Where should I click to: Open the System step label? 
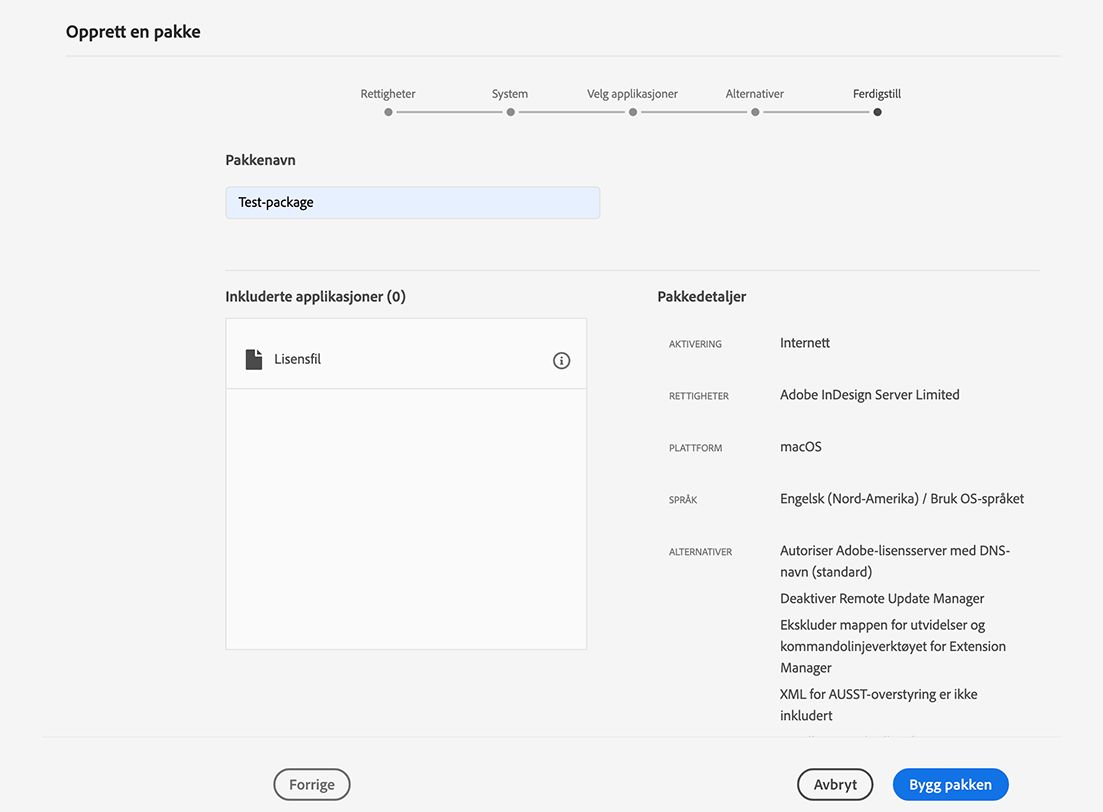point(510,94)
